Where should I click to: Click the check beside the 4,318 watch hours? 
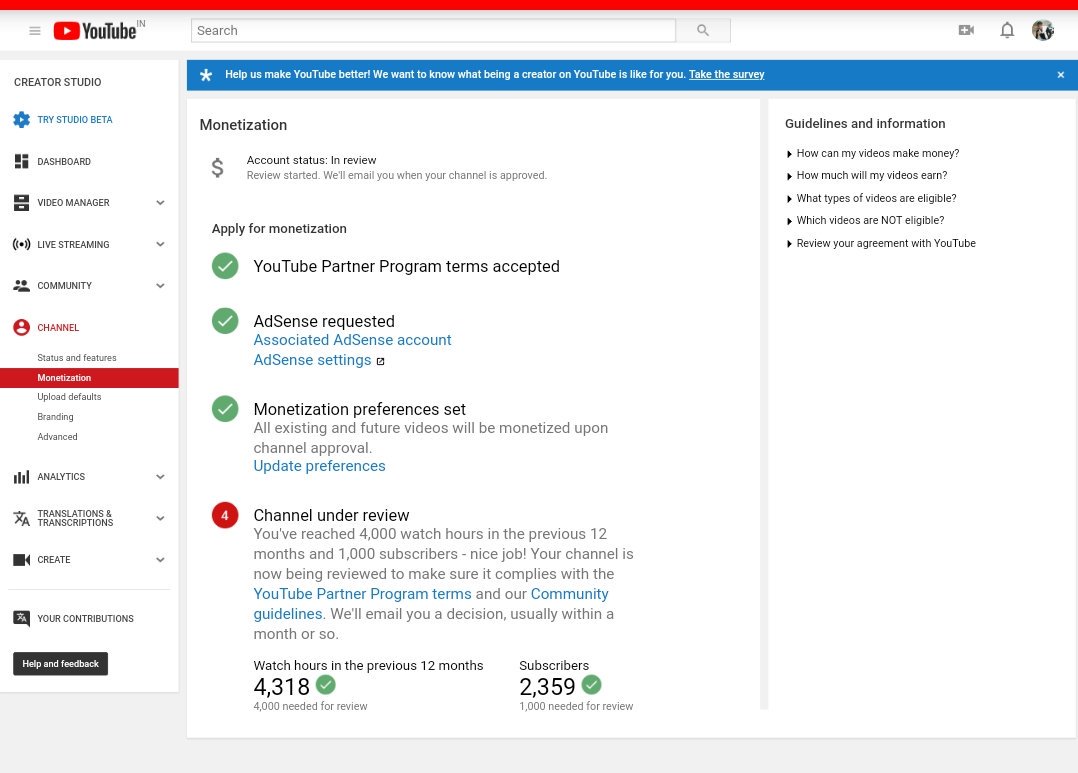coord(326,685)
